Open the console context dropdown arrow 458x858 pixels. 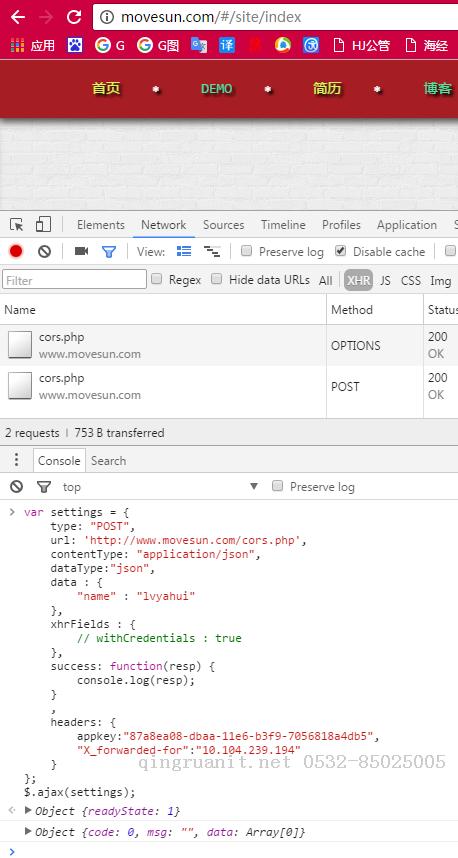(253, 486)
